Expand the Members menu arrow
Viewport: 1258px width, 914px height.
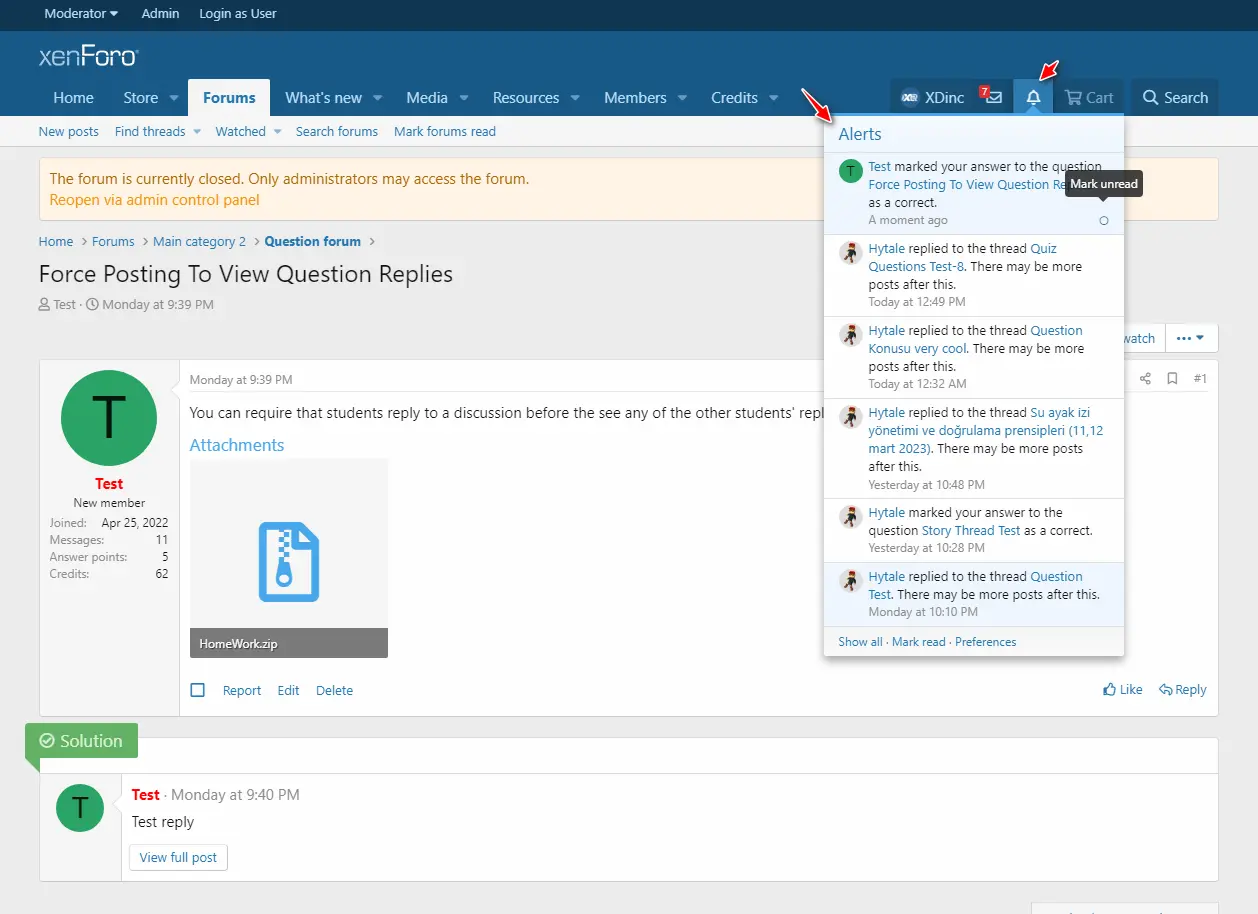[682, 98]
